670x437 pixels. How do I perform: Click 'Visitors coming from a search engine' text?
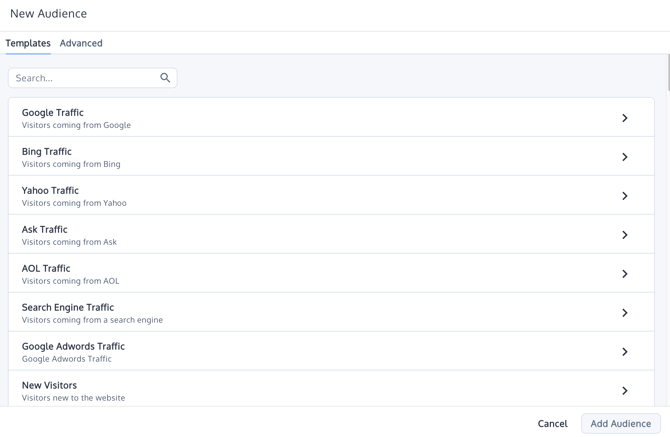point(92,320)
